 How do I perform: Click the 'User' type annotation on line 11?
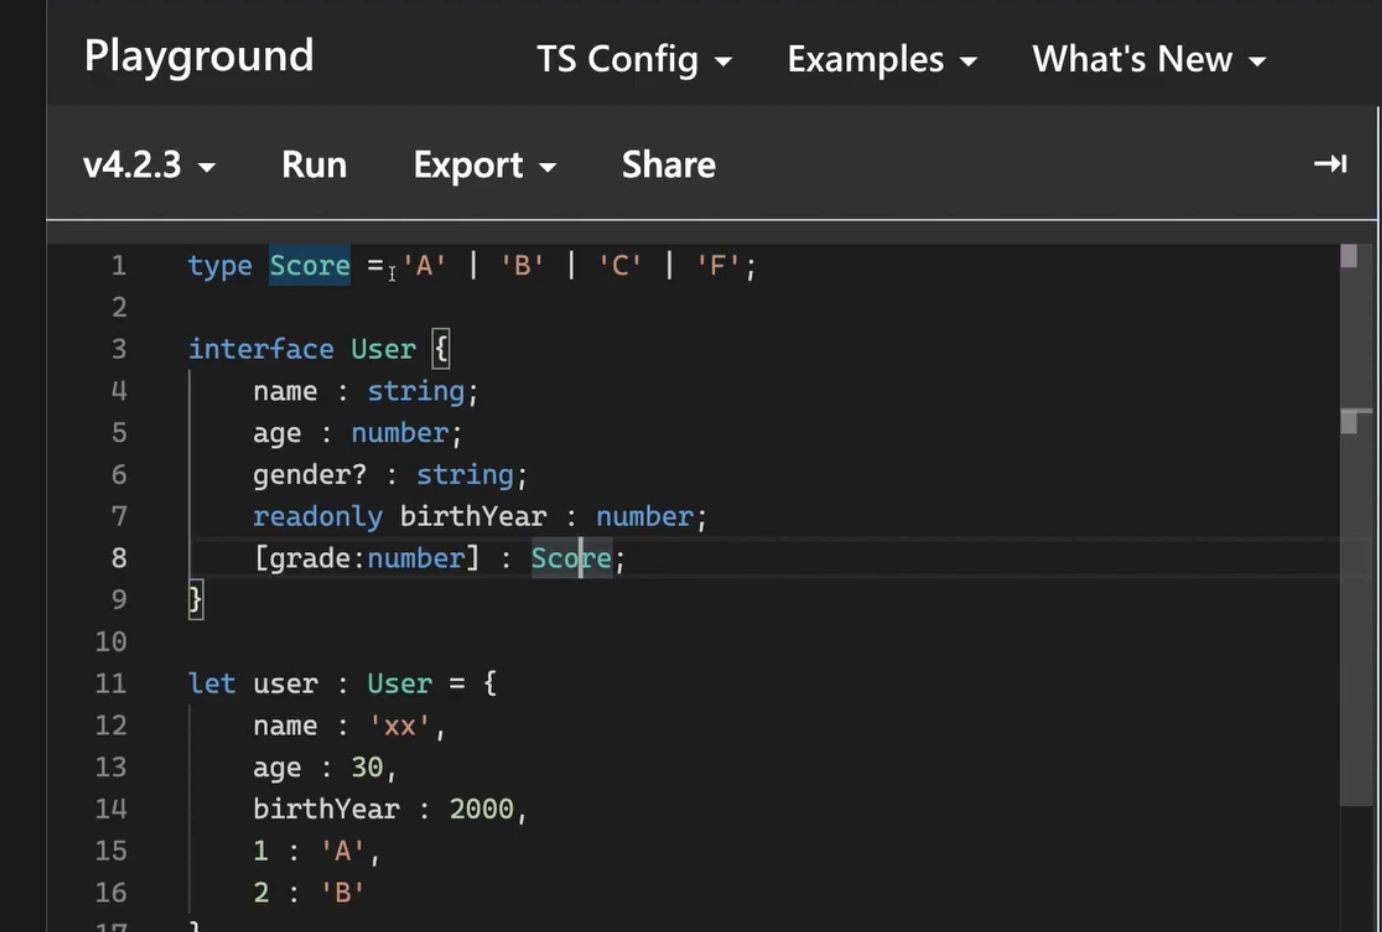(x=400, y=684)
